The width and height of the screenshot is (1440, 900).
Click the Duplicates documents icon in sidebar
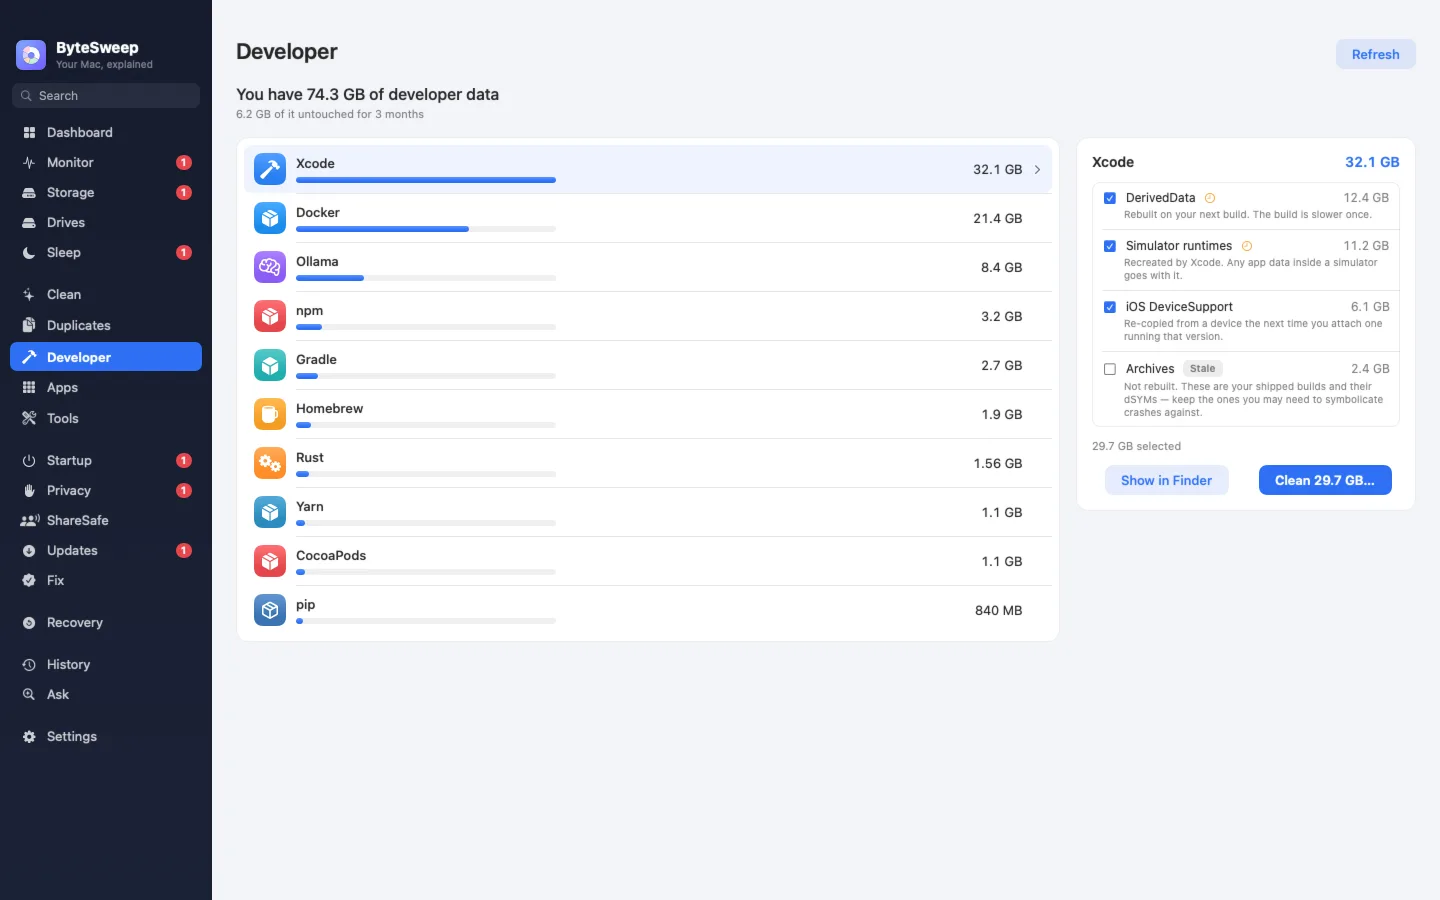pos(29,325)
